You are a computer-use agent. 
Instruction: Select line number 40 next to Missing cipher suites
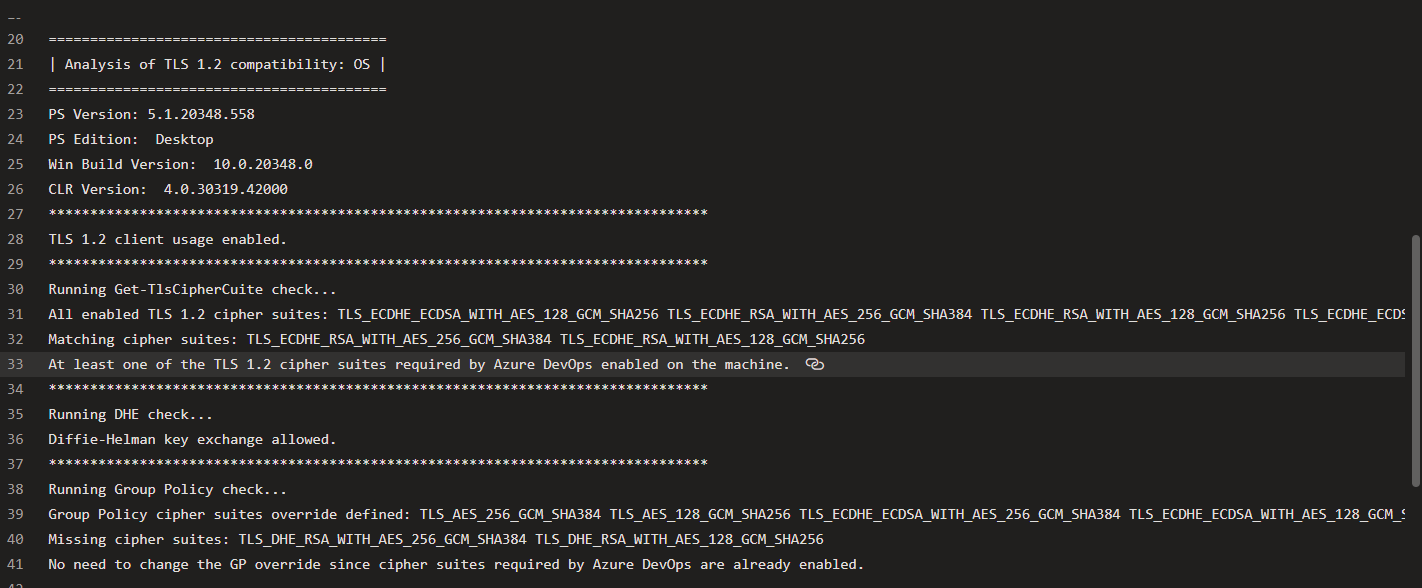14,540
